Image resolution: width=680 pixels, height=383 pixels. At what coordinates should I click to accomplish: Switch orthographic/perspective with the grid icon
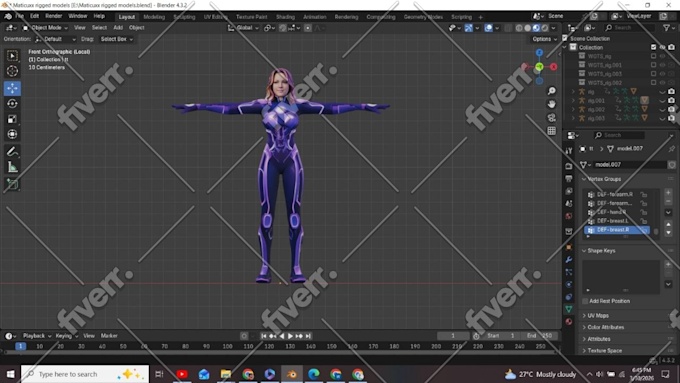[551, 131]
